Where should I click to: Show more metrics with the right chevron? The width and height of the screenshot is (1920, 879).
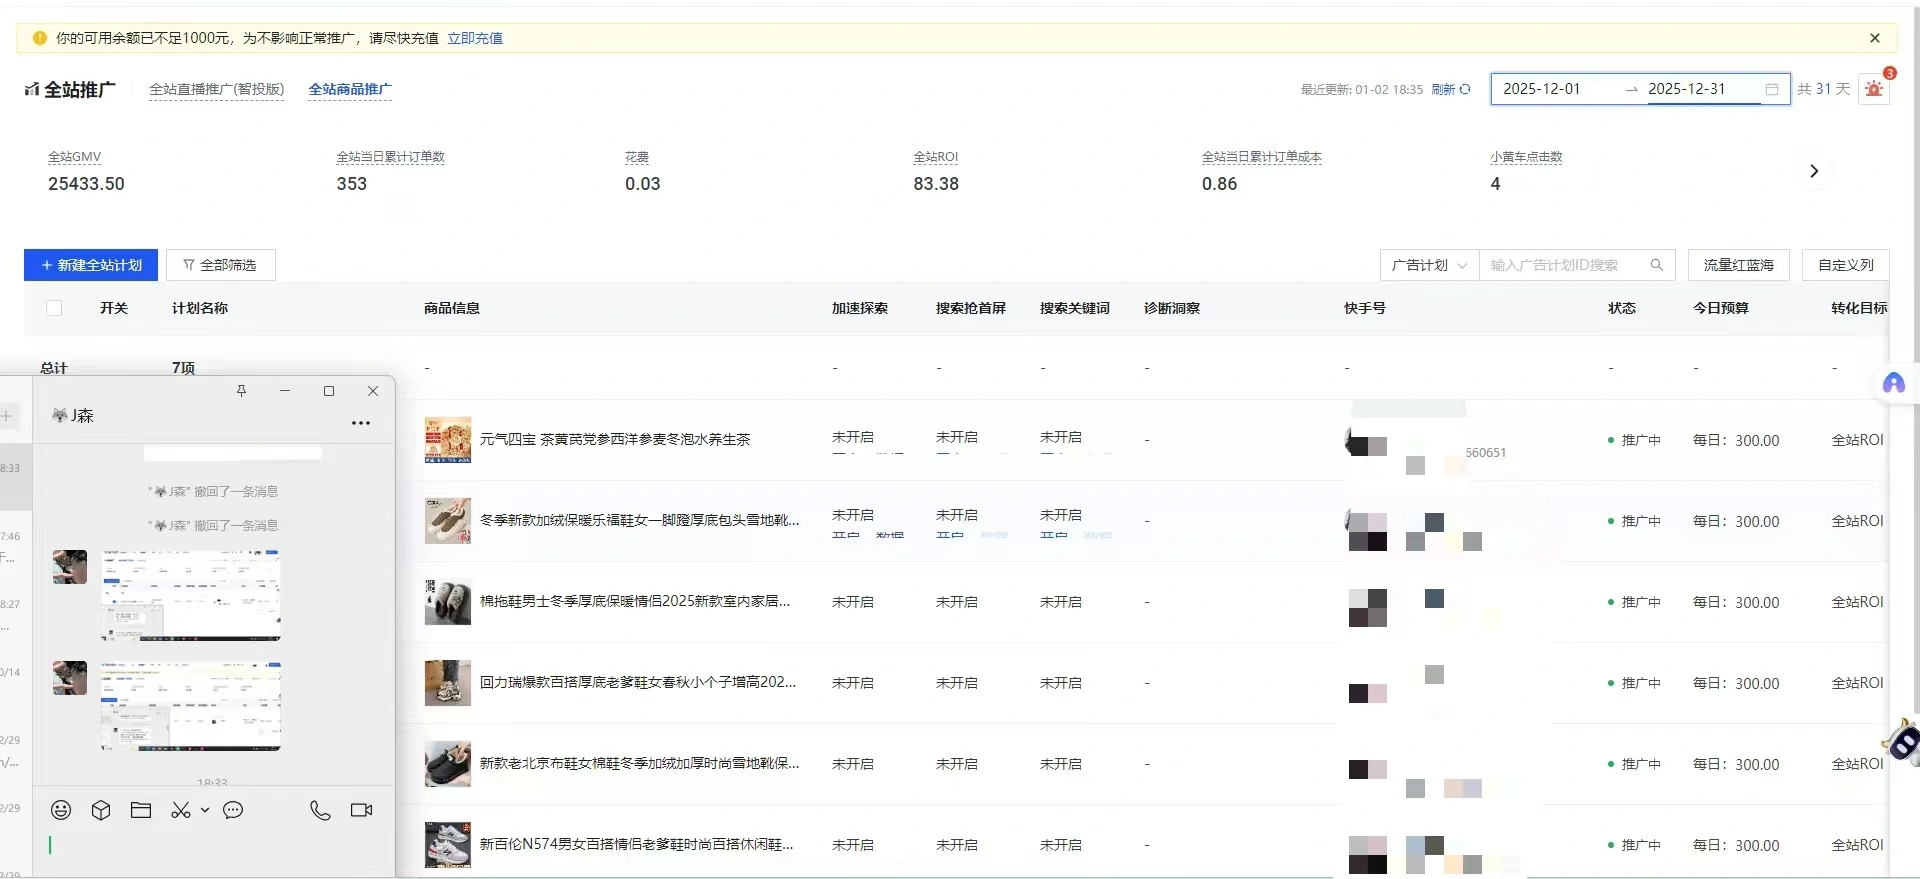(x=1813, y=171)
